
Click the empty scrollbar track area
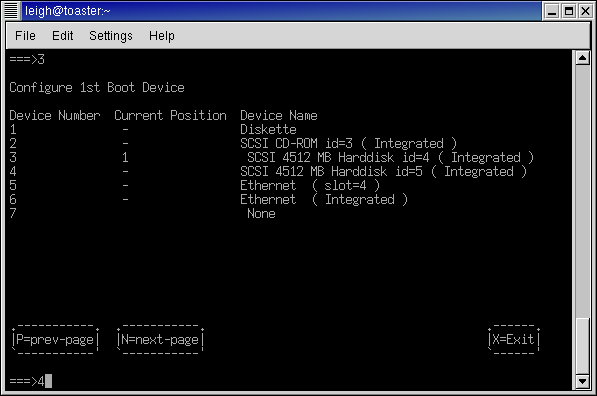click(x=582, y=190)
